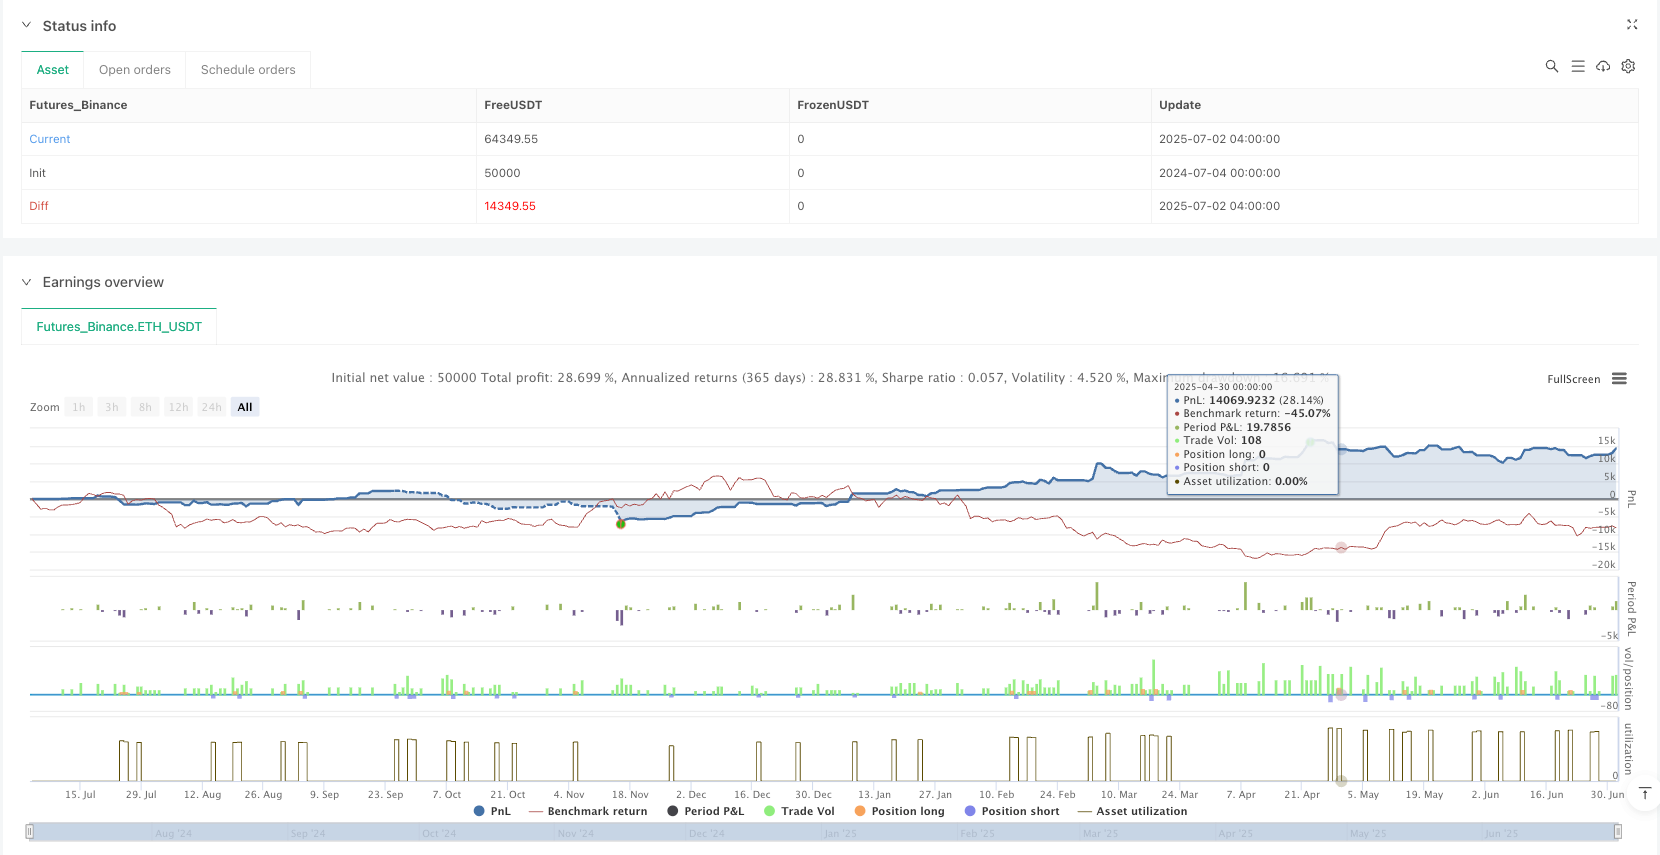Switch to the Schedule orders tab
The height and width of the screenshot is (855, 1660).
click(x=248, y=70)
